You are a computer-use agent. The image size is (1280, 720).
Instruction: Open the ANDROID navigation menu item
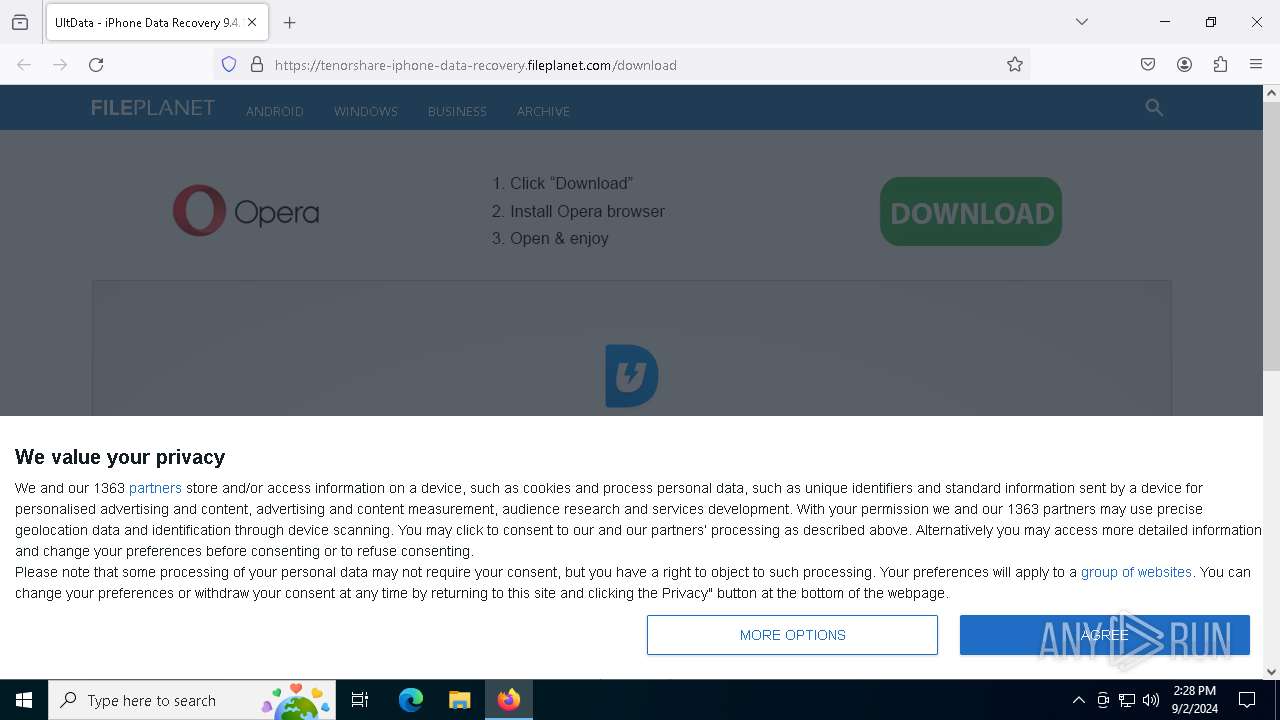[x=275, y=111]
